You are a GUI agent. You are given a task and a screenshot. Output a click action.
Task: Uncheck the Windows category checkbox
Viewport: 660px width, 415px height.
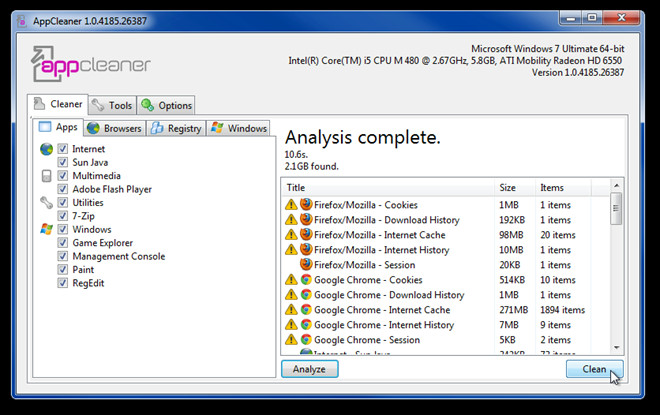(62, 229)
